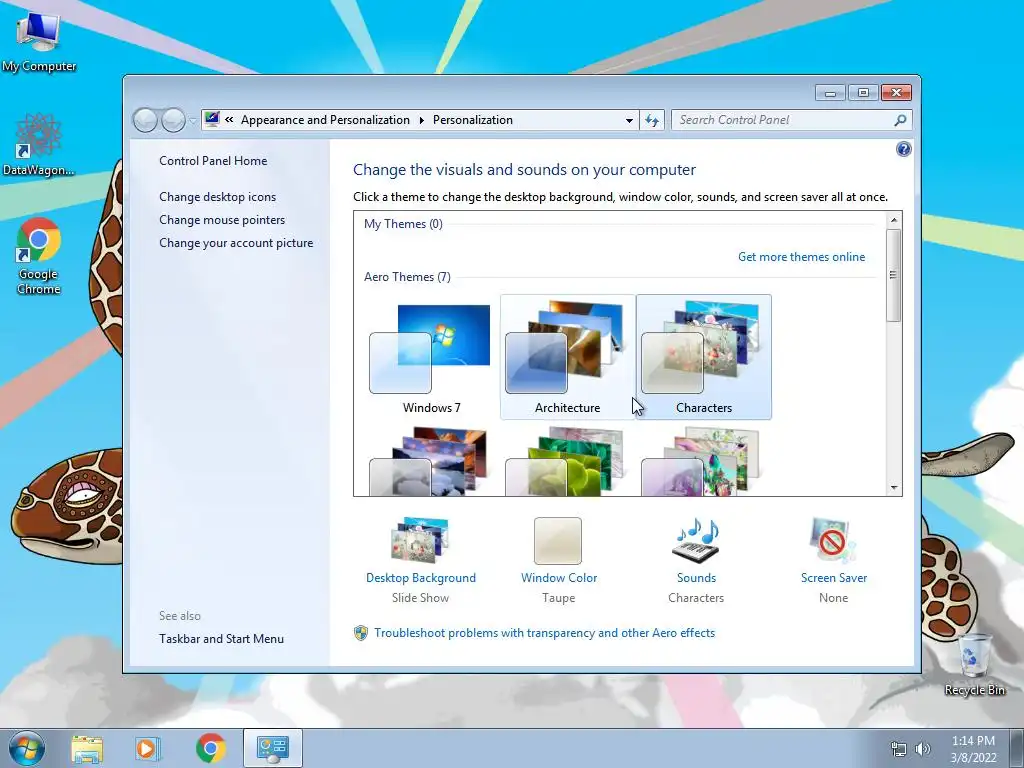This screenshot has width=1024, height=768.
Task: Launch Chrome from the taskbar
Action: [x=210, y=748]
